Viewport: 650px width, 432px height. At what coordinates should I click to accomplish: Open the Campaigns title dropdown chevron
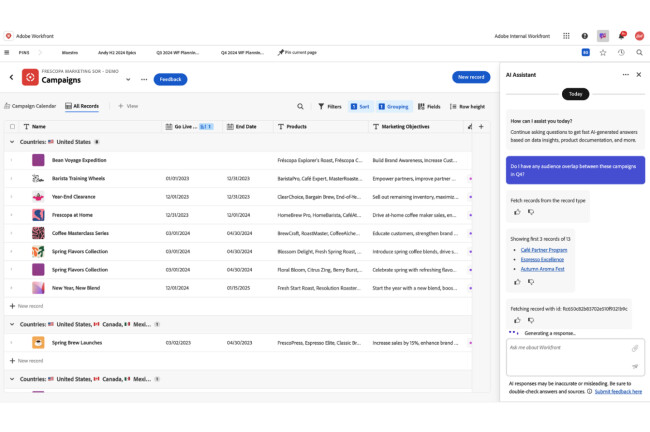coord(128,79)
